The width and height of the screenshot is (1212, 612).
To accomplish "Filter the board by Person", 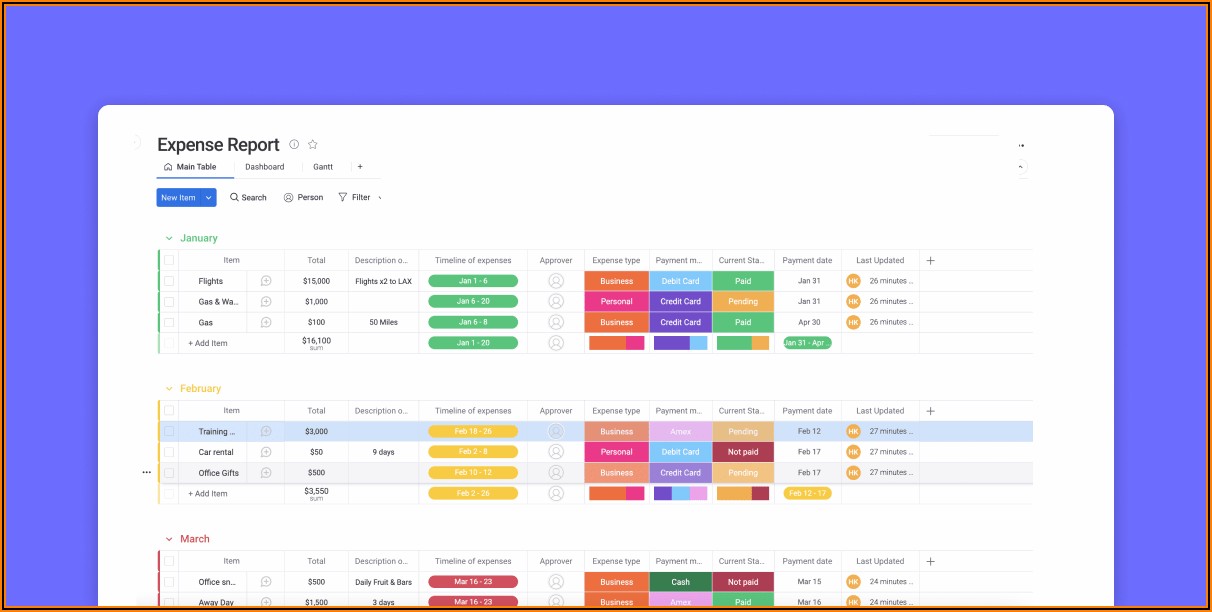I will coord(303,198).
